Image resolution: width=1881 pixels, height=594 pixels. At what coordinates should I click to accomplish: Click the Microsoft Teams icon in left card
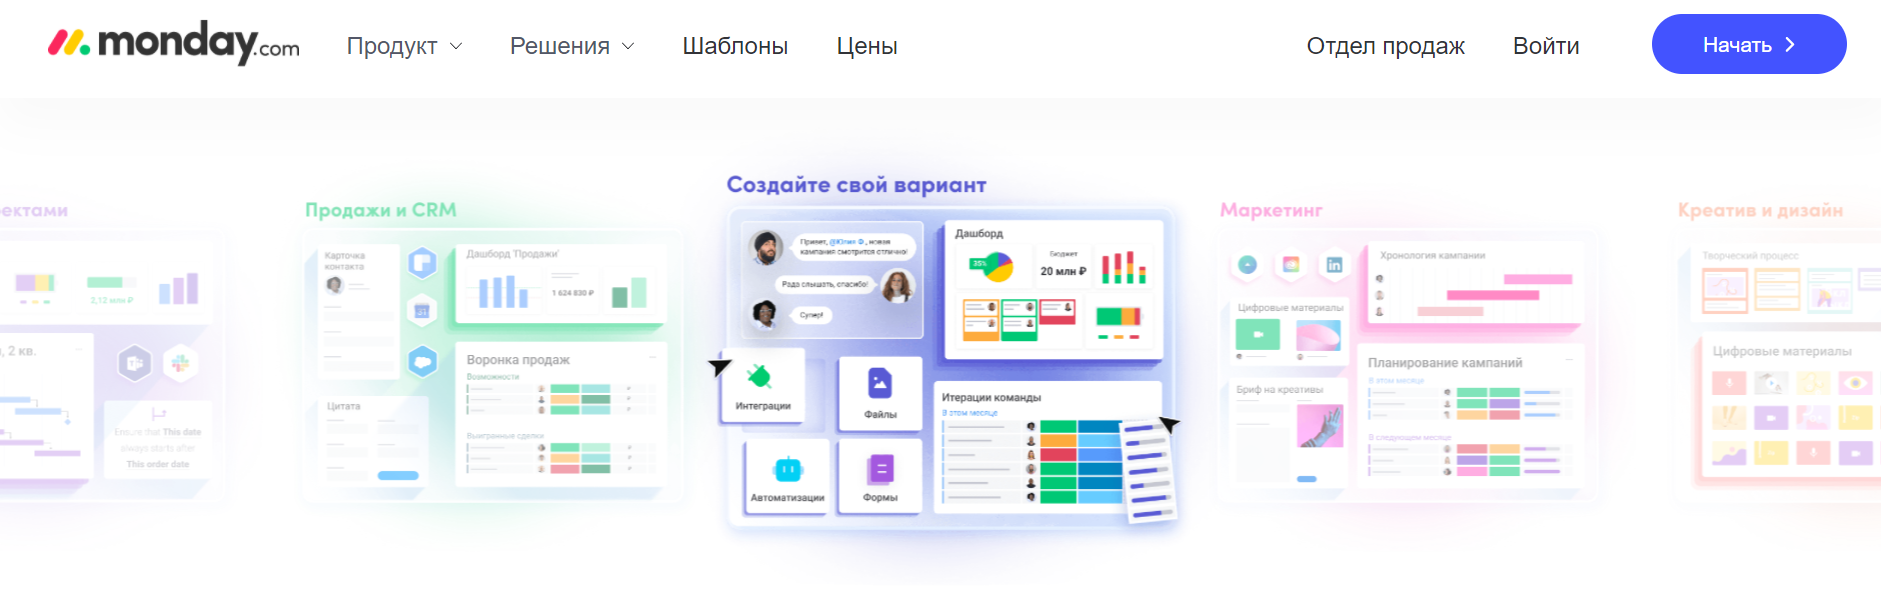(135, 364)
